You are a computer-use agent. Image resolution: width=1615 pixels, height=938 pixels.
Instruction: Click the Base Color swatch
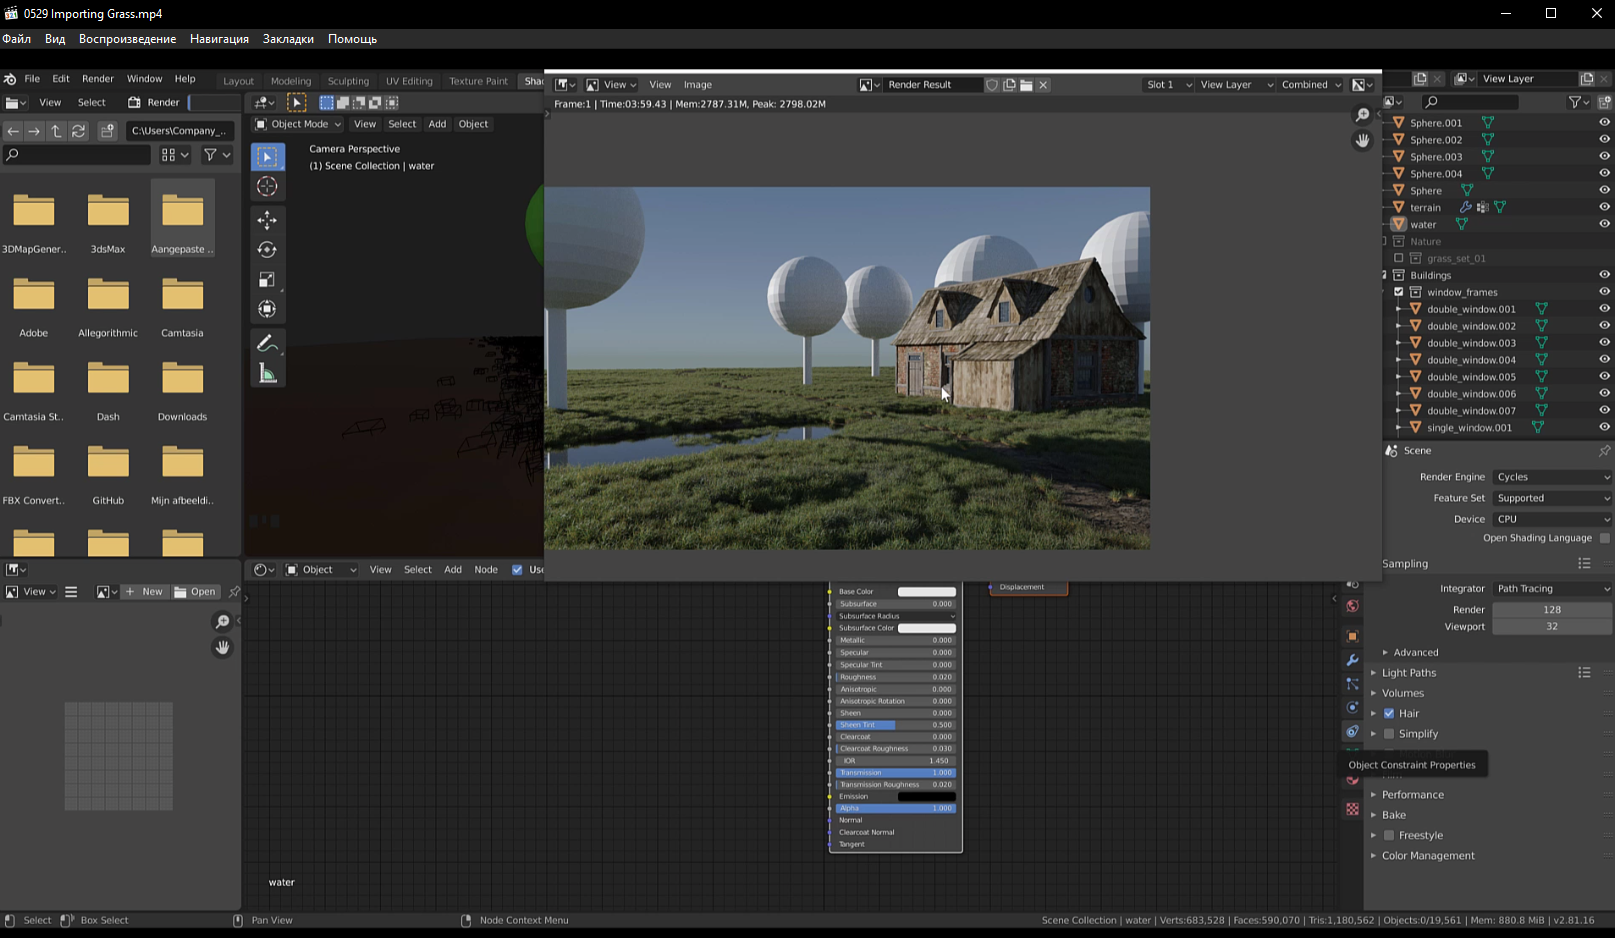[x=926, y=592]
